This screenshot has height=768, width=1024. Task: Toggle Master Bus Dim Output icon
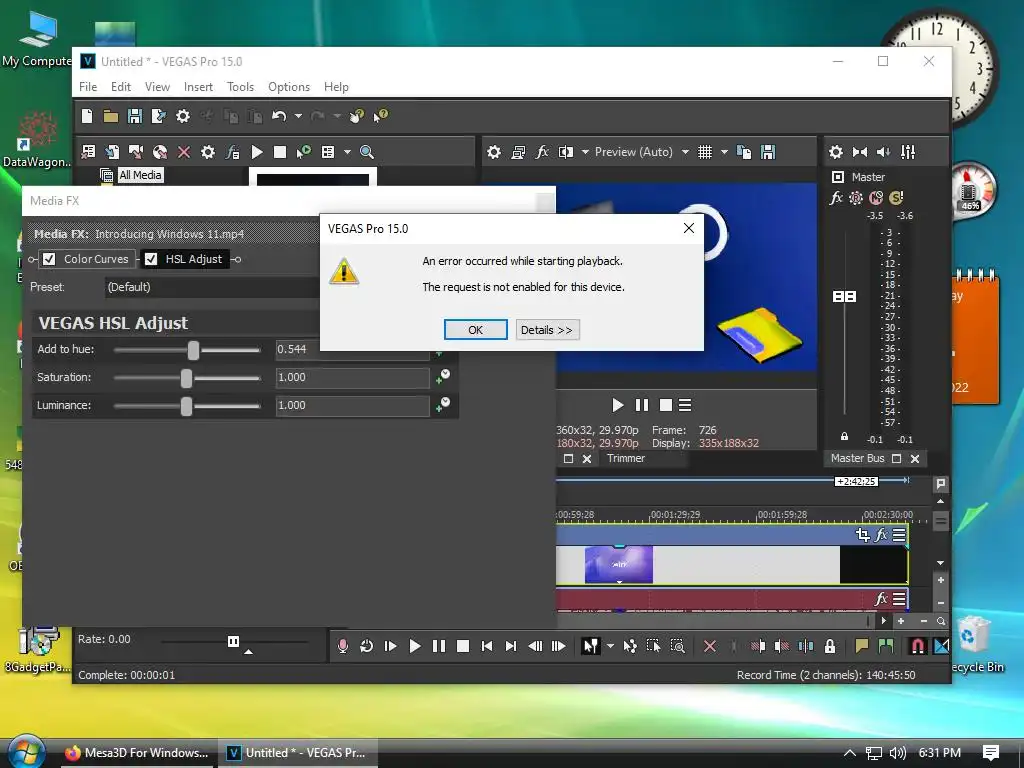pos(884,152)
